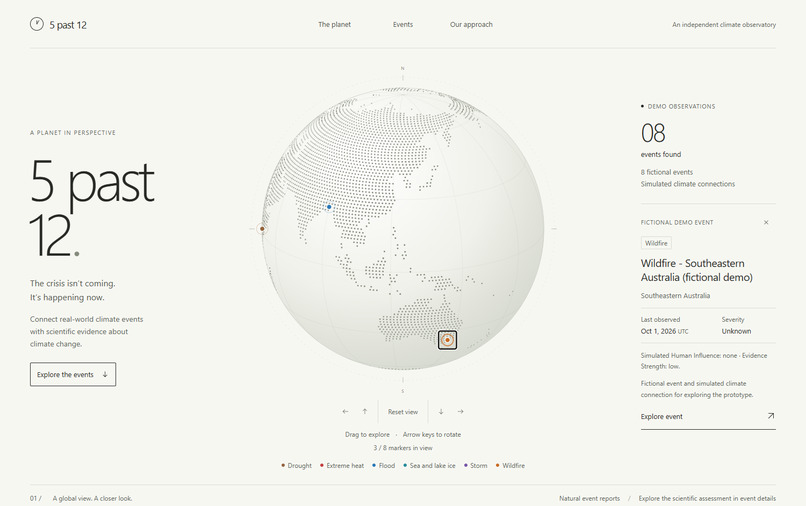Open Our approach navigation item

click(x=471, y=24)
